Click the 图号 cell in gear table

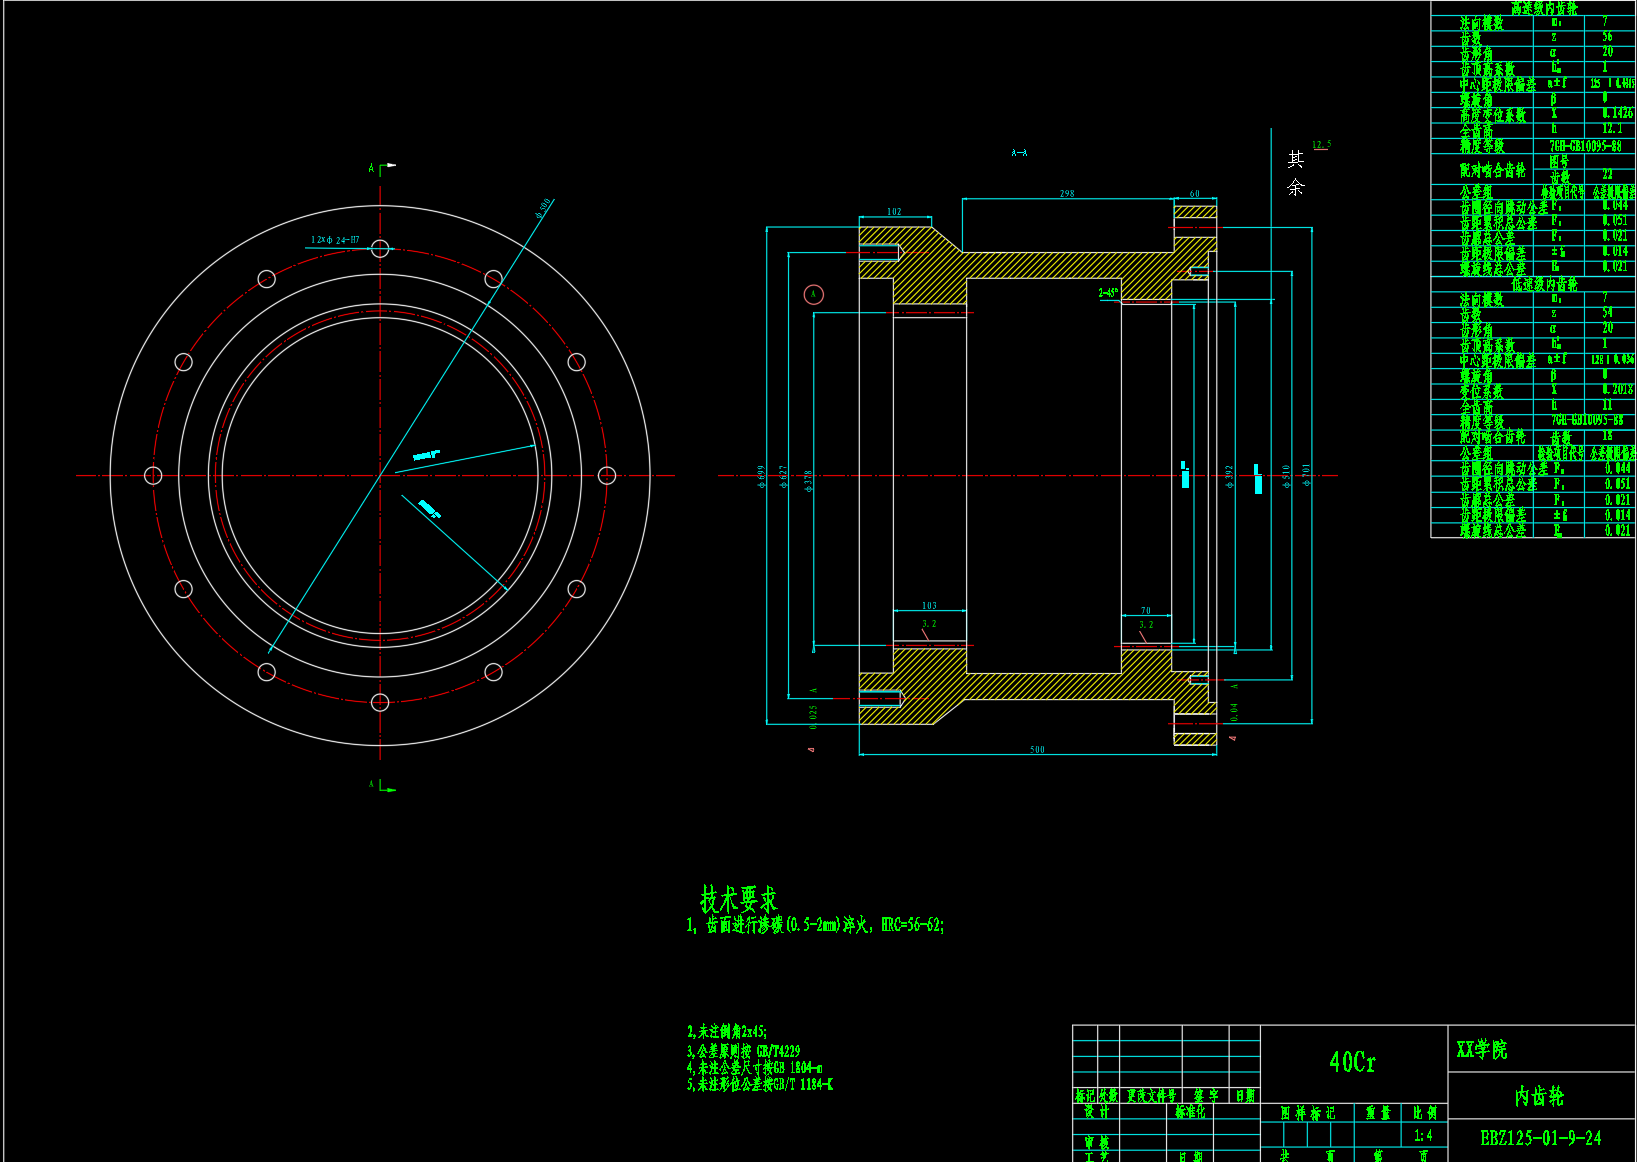1559,161
